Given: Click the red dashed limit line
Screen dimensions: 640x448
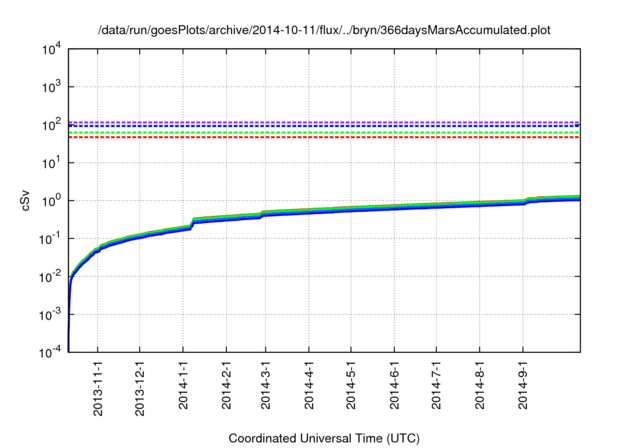Looking at the screenshot, I should point(324,138).
